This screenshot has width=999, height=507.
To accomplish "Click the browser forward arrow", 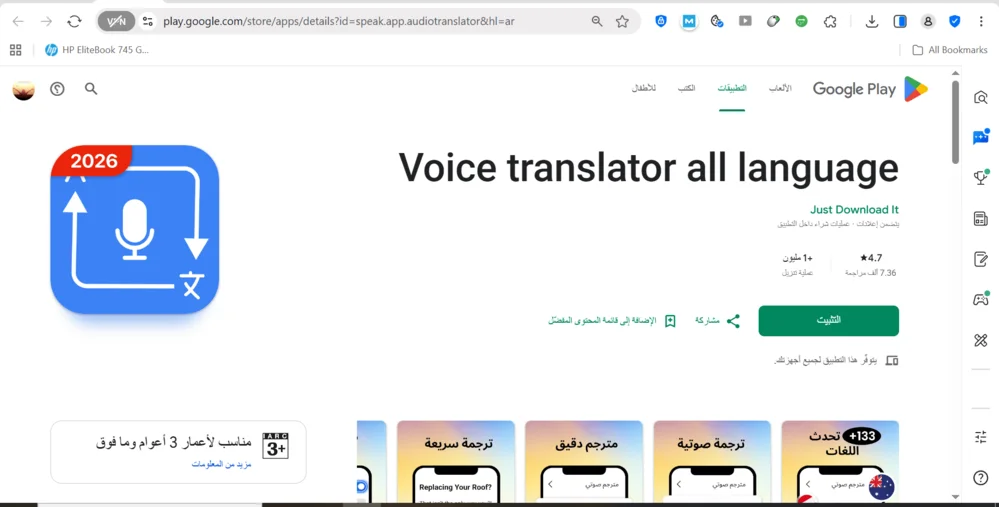I will pos(47,21).
